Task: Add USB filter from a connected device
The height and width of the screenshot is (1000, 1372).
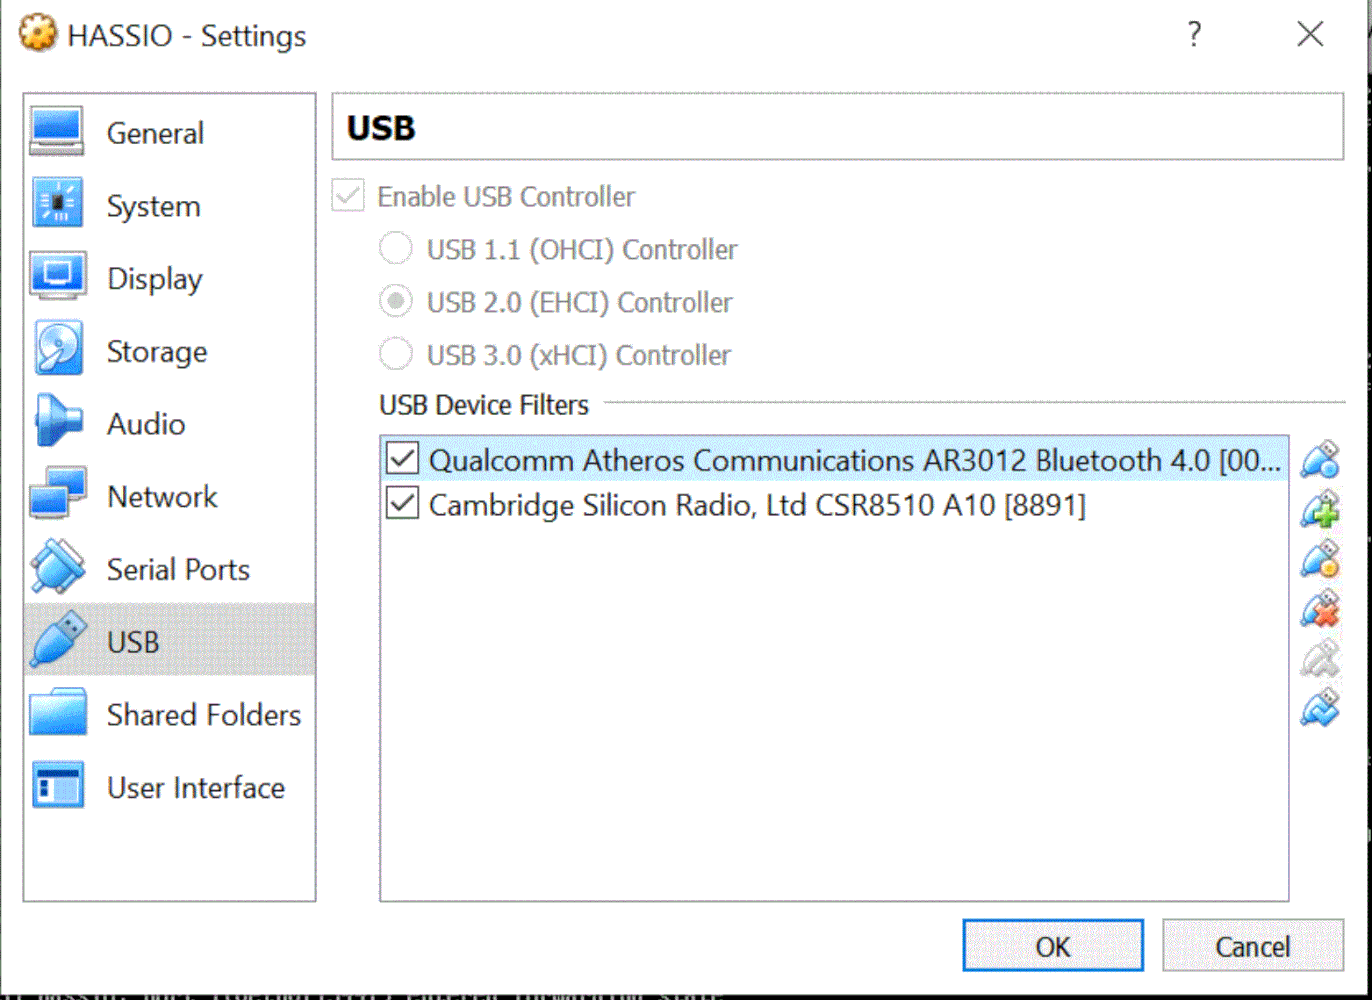Action: tap(1319, 461)
